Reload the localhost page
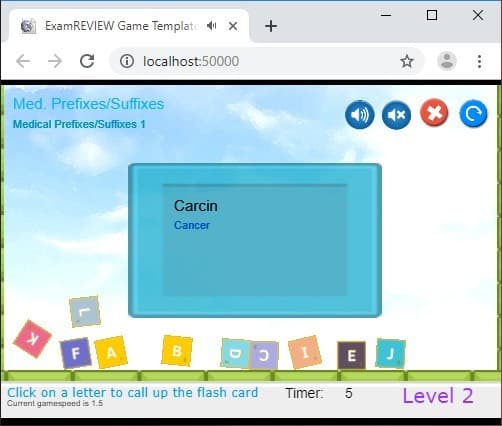The height and width of the screenshot is (426, 502). (87, 61)
